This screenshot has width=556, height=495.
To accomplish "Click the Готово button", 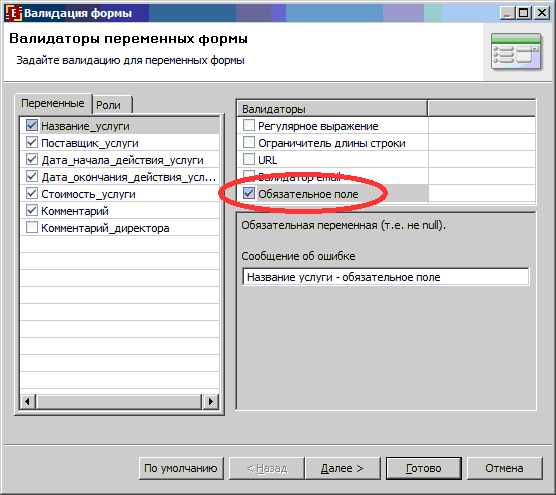I will (424, 468).
